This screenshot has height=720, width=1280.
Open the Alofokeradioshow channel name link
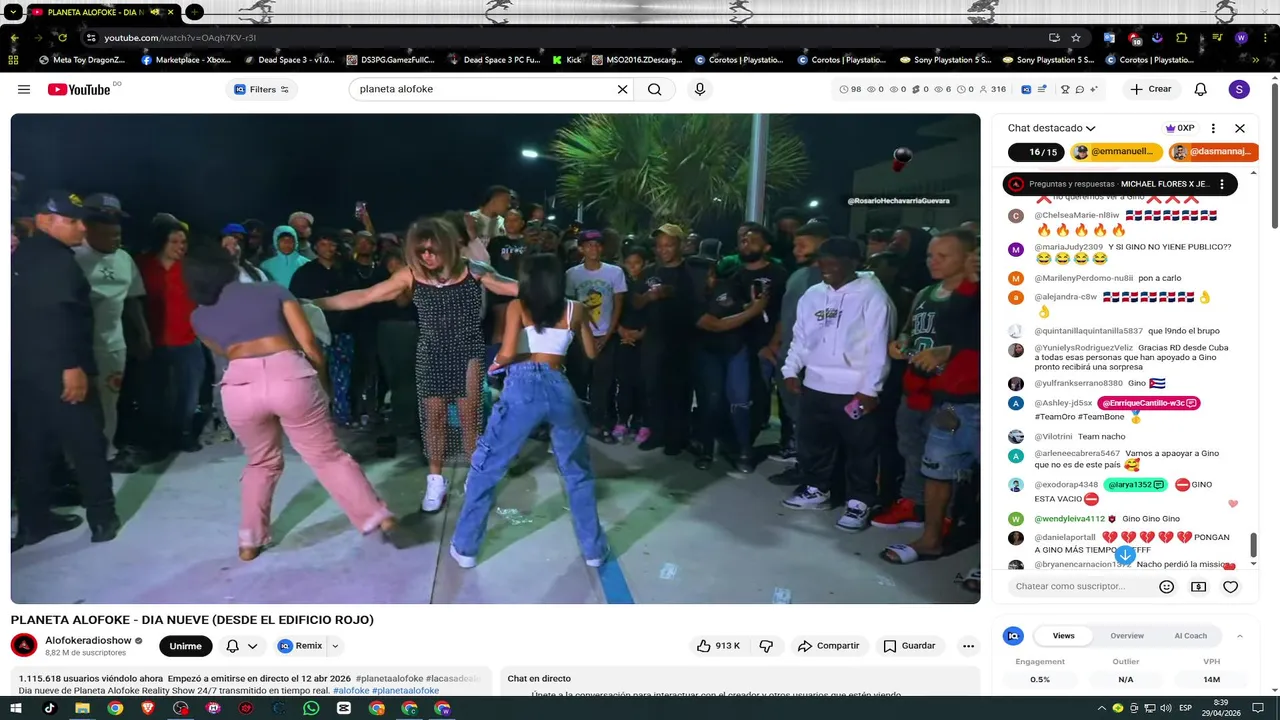pos(88,640)
